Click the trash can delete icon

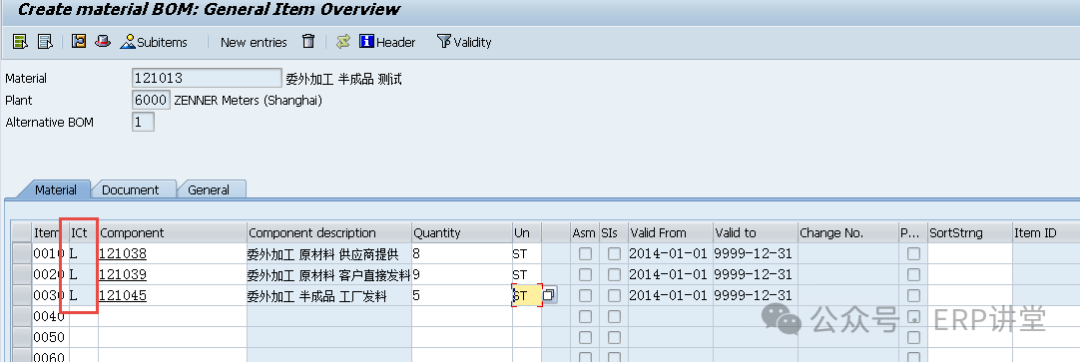click(309, 41)
